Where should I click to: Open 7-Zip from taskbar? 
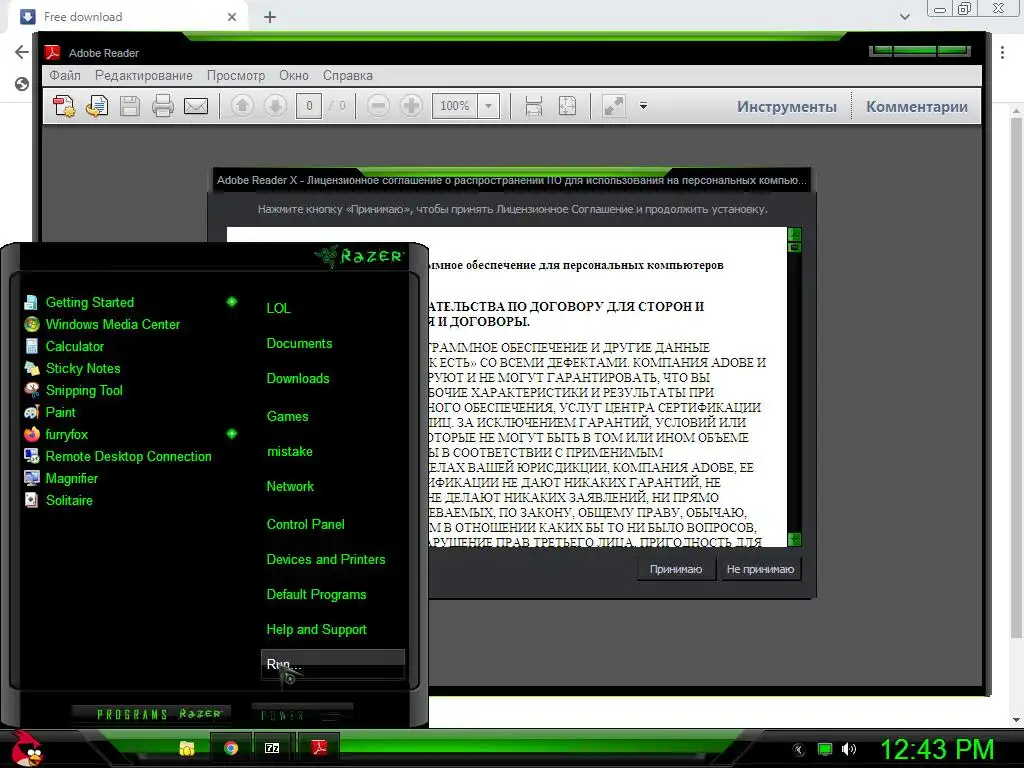coord(272,748)
